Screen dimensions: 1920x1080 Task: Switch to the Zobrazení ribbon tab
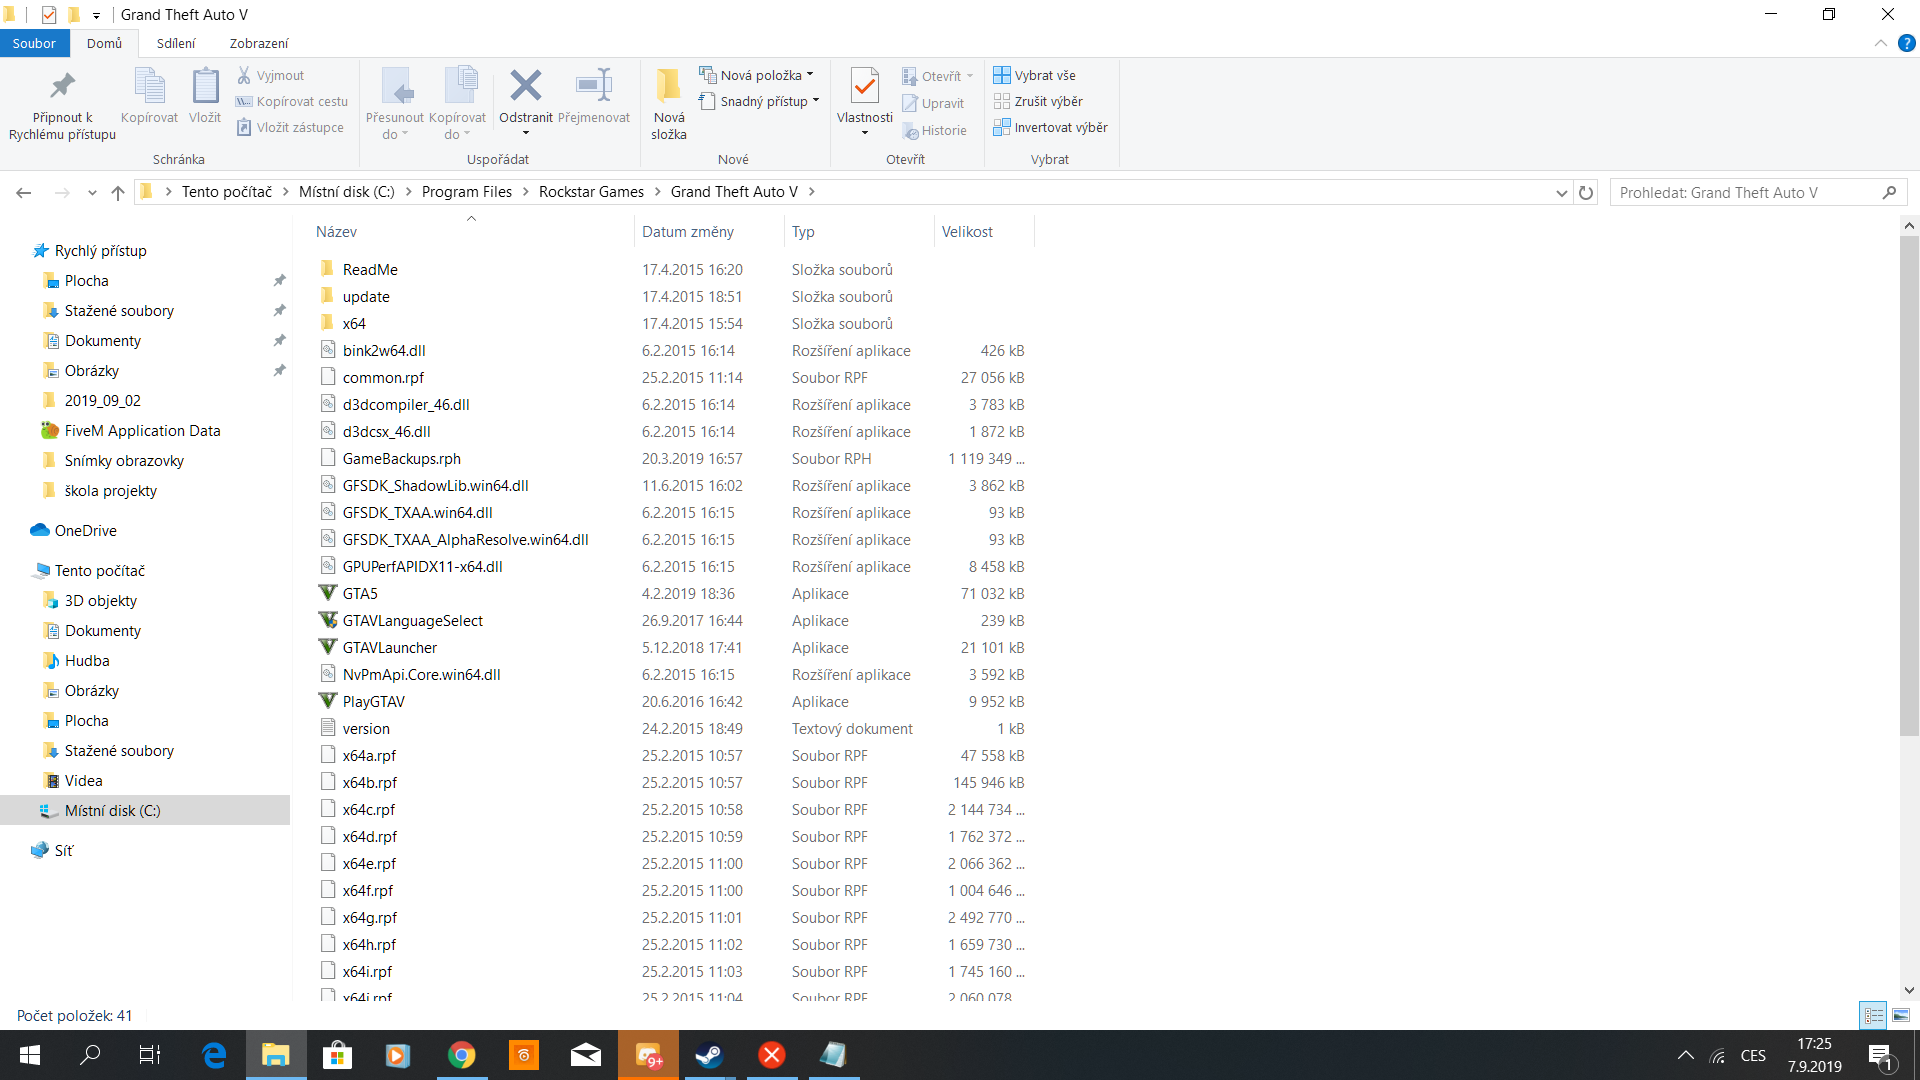[259, 43]
